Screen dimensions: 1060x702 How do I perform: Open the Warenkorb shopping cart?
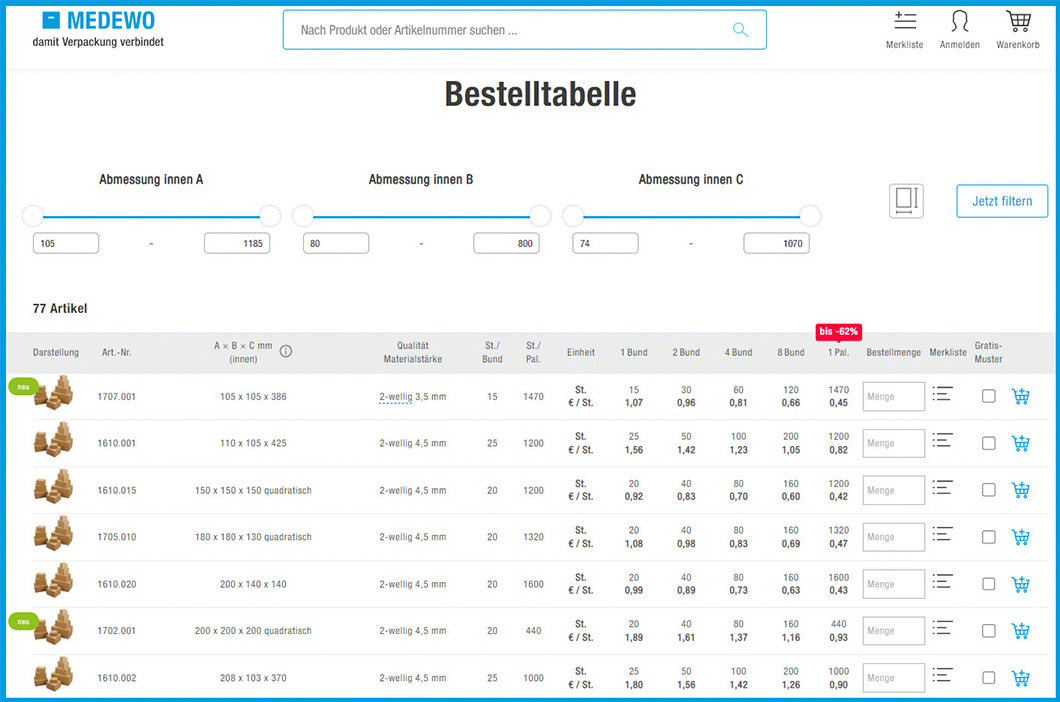[x=1017, y=22]
